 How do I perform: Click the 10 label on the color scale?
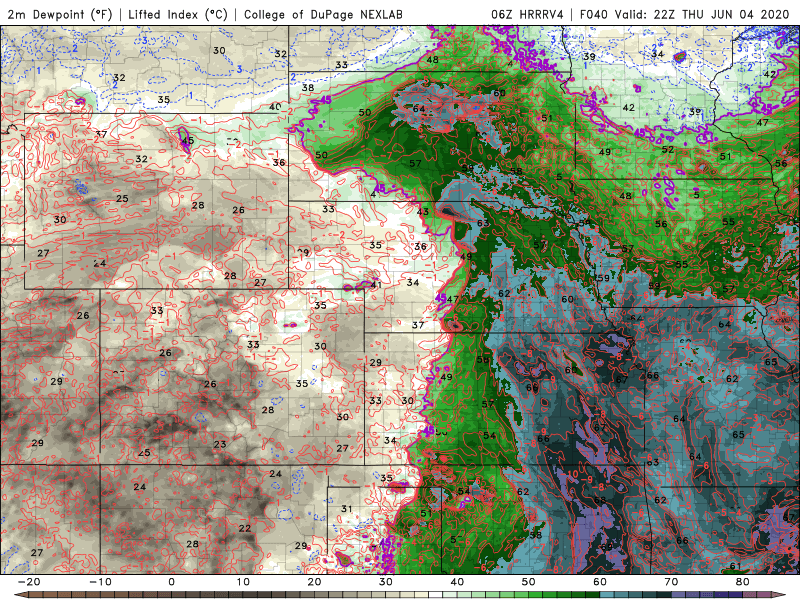click(243, 582)
